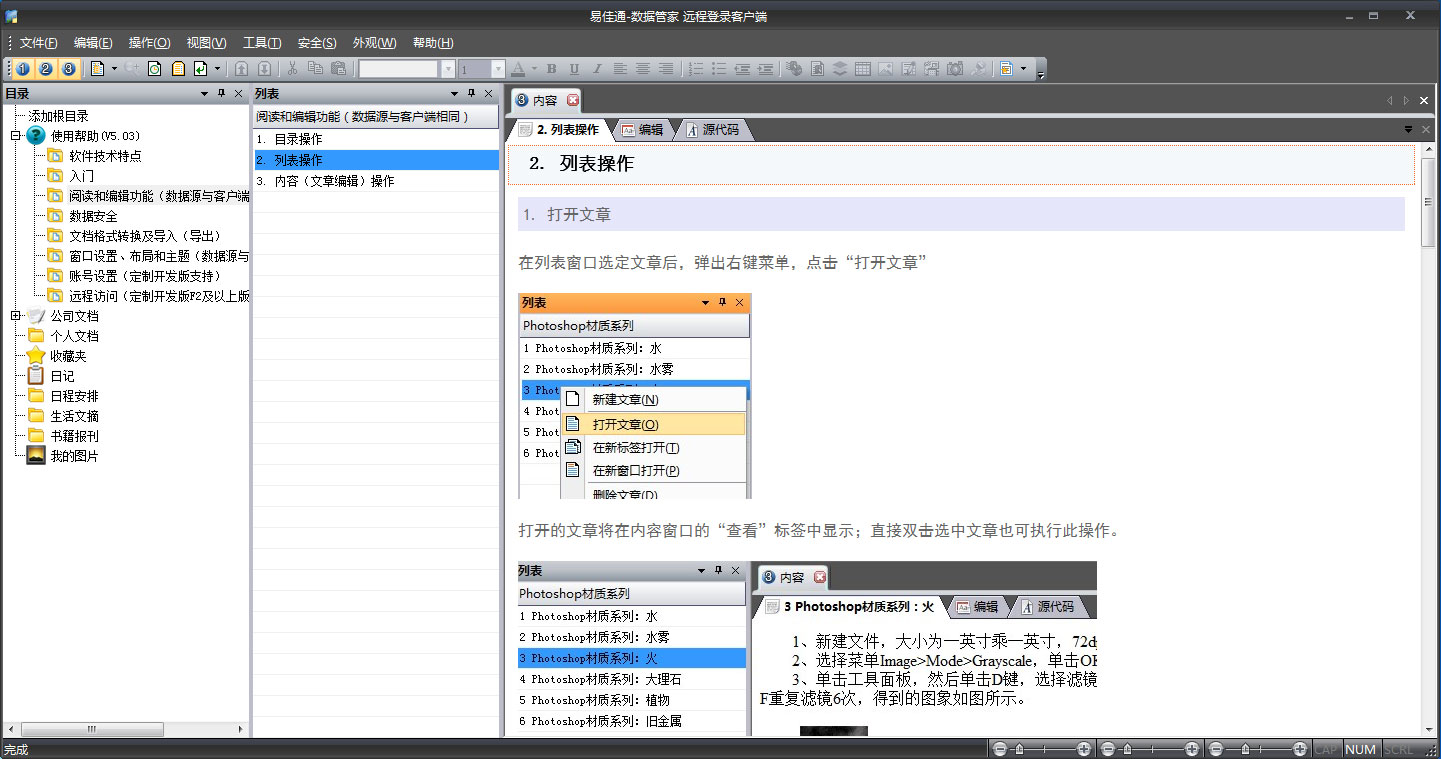The height and width of the screenshot is (759, 1441).
Task: Toggle the panel 1 button
Action: 23,69
